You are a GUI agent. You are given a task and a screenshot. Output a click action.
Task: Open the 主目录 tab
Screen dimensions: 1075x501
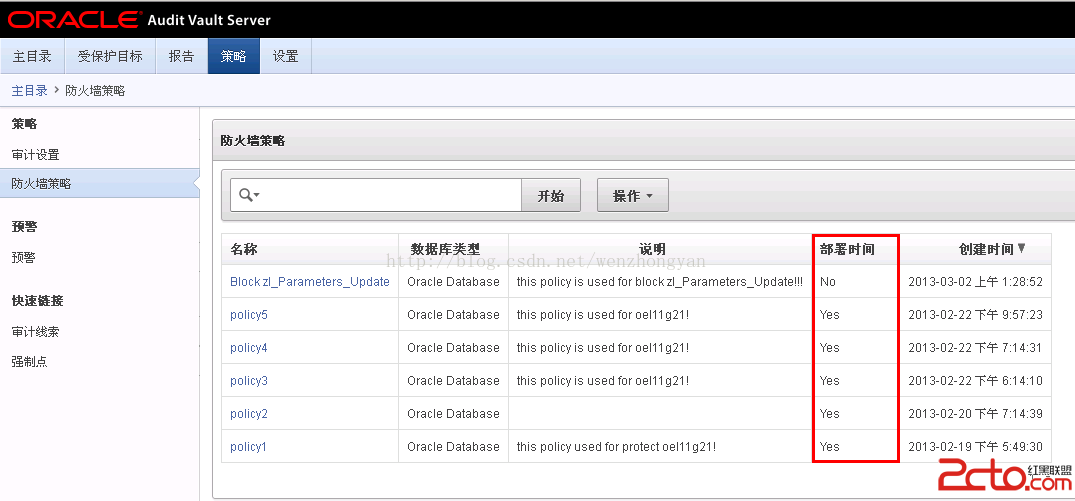(32, 56)
